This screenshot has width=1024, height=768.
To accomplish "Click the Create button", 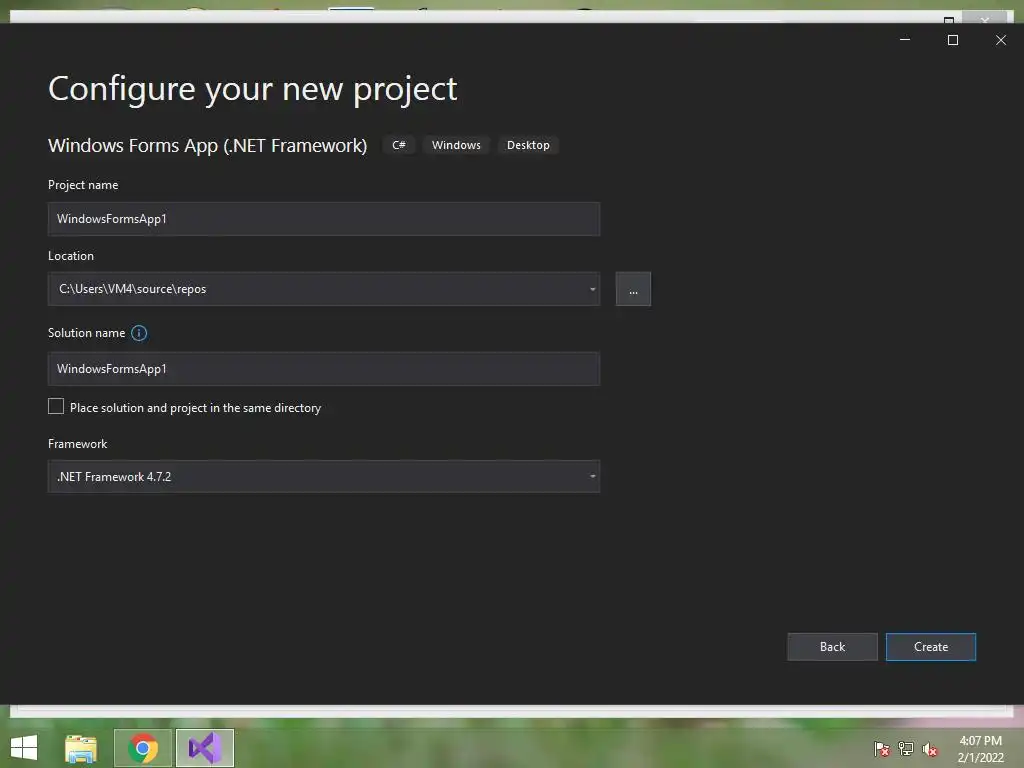I will pyautogui.click(x=931, y=647).
